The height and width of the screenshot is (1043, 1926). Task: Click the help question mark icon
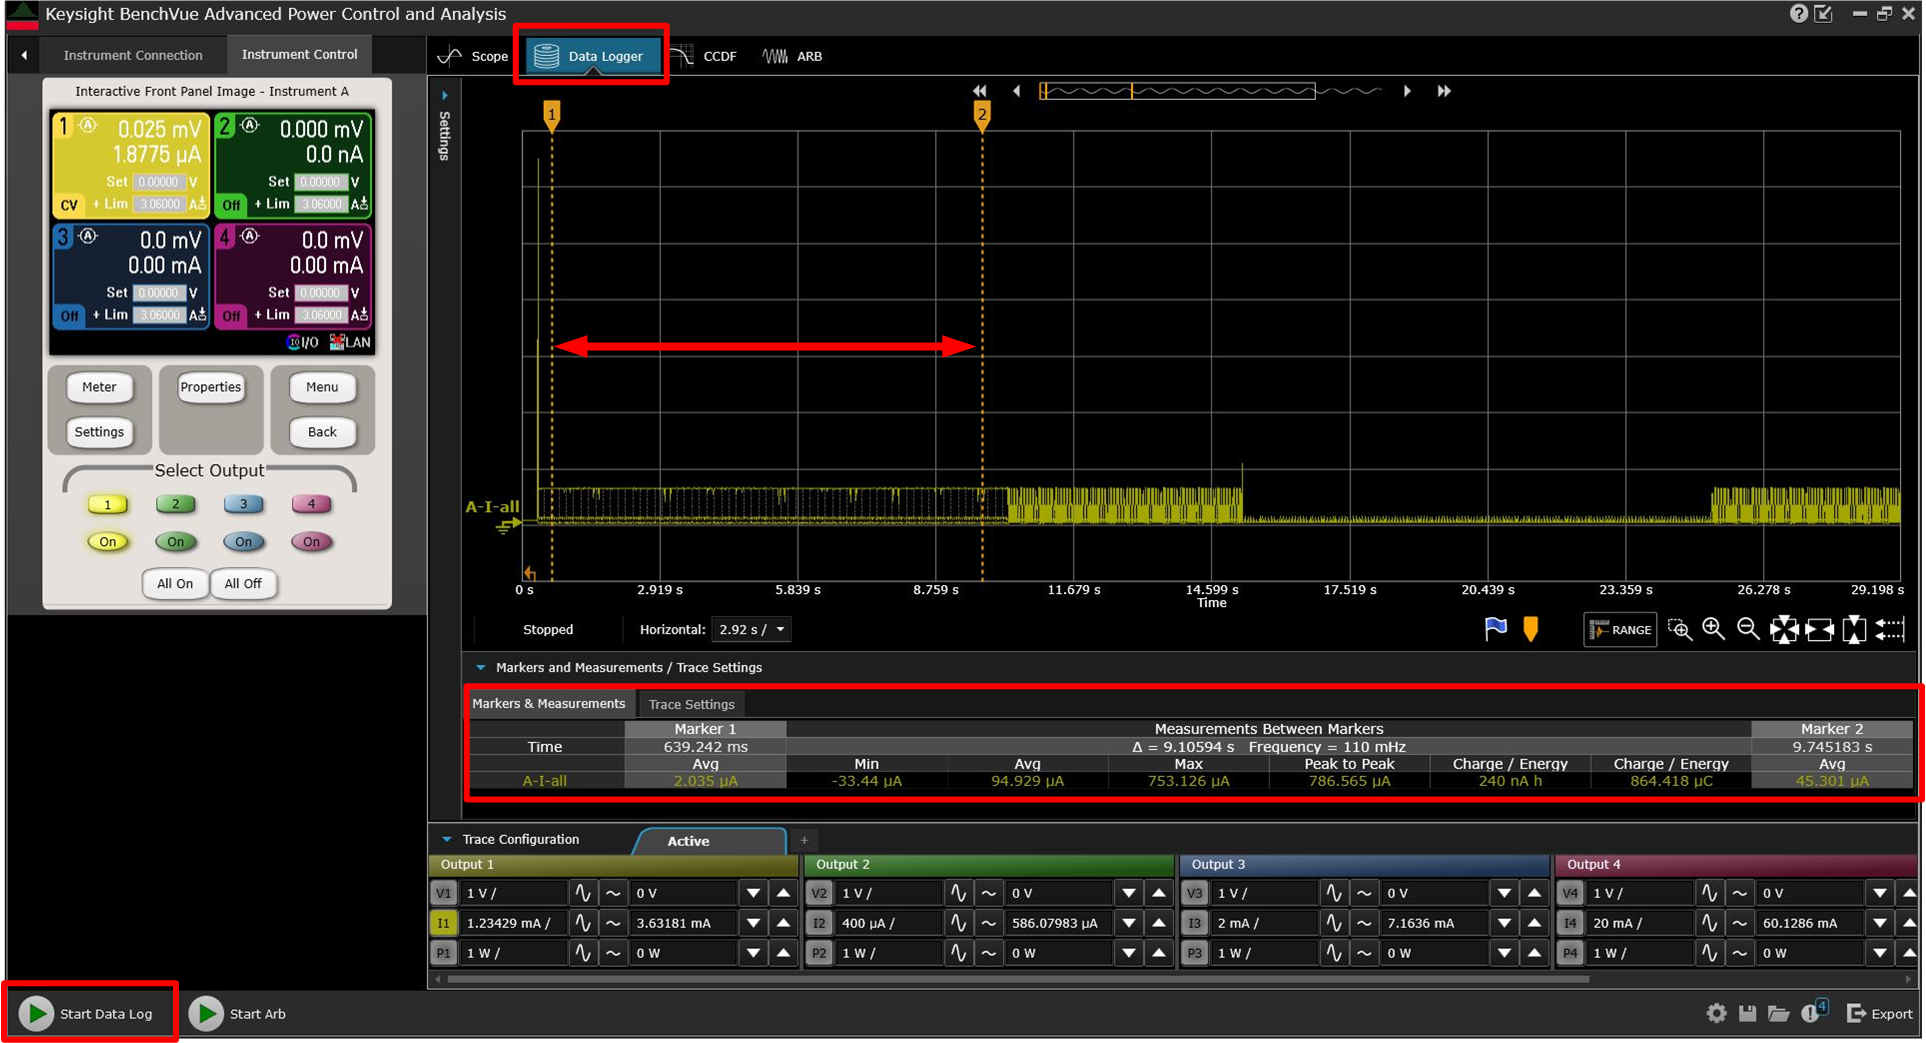coord(1798,13)
